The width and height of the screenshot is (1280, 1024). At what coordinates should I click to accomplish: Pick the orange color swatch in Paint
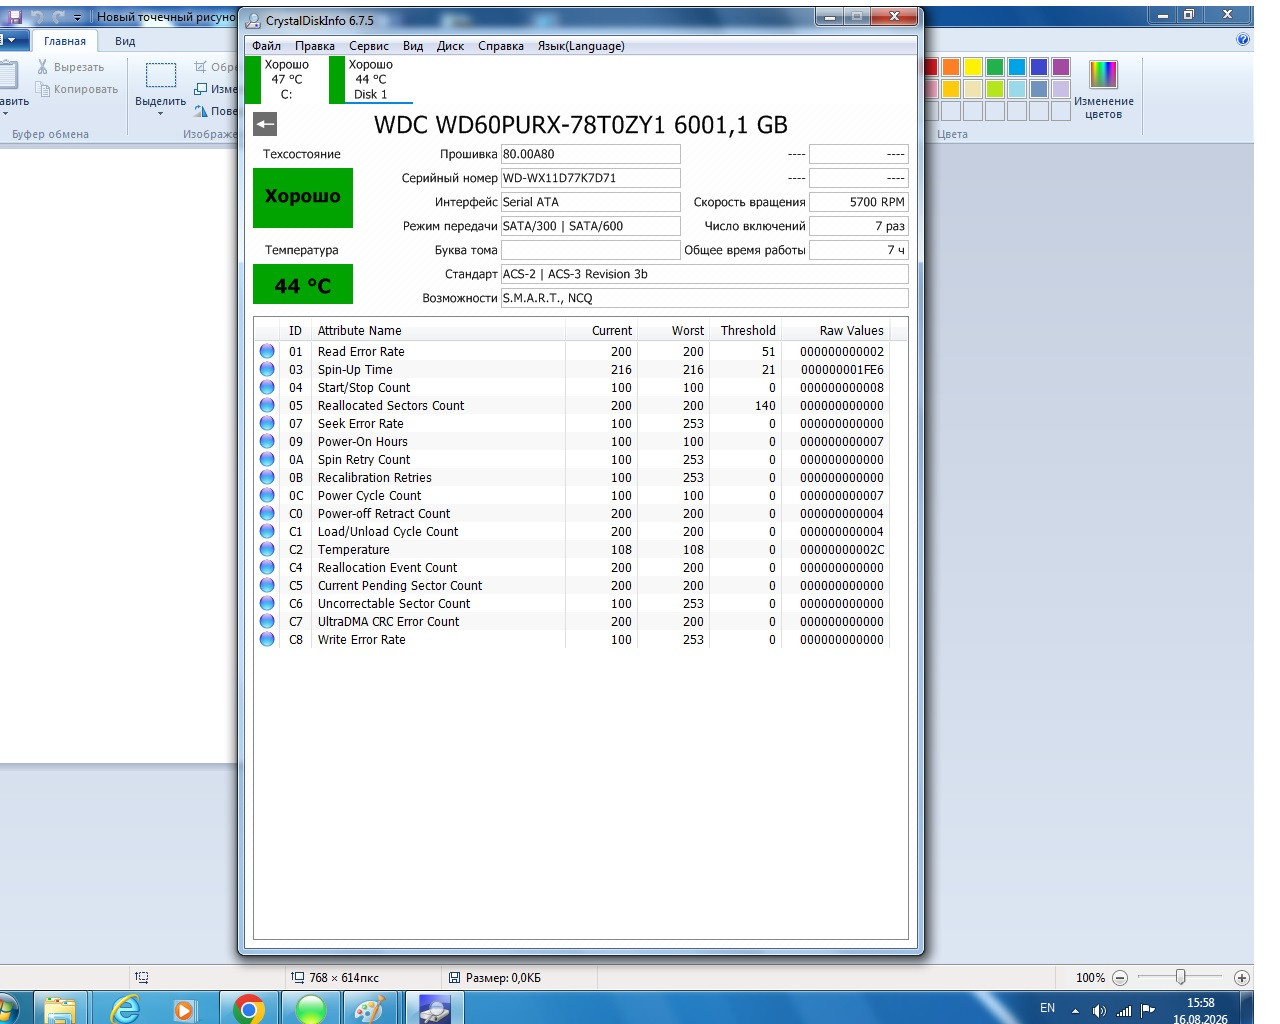tap(951, 67)
